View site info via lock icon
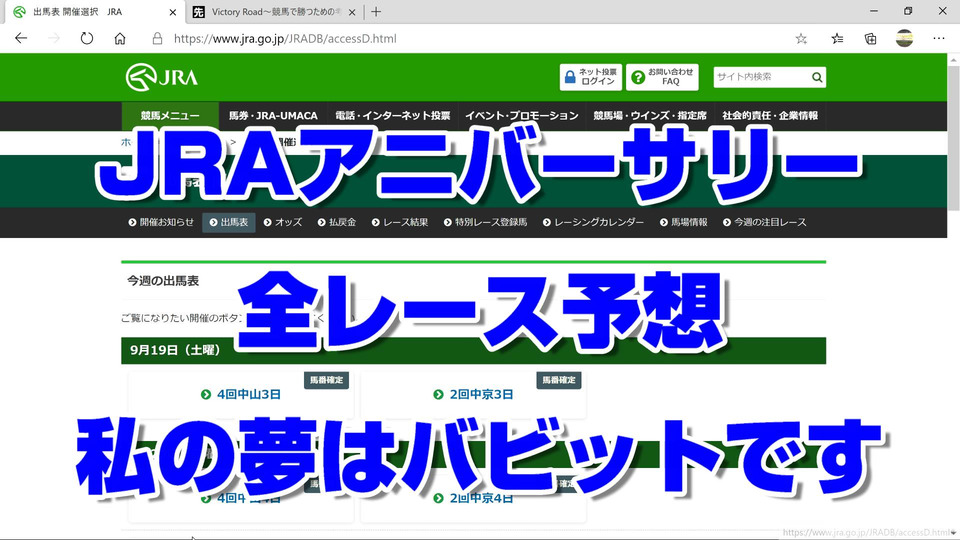This screenshot has height=540, width=960. [157, 39]
